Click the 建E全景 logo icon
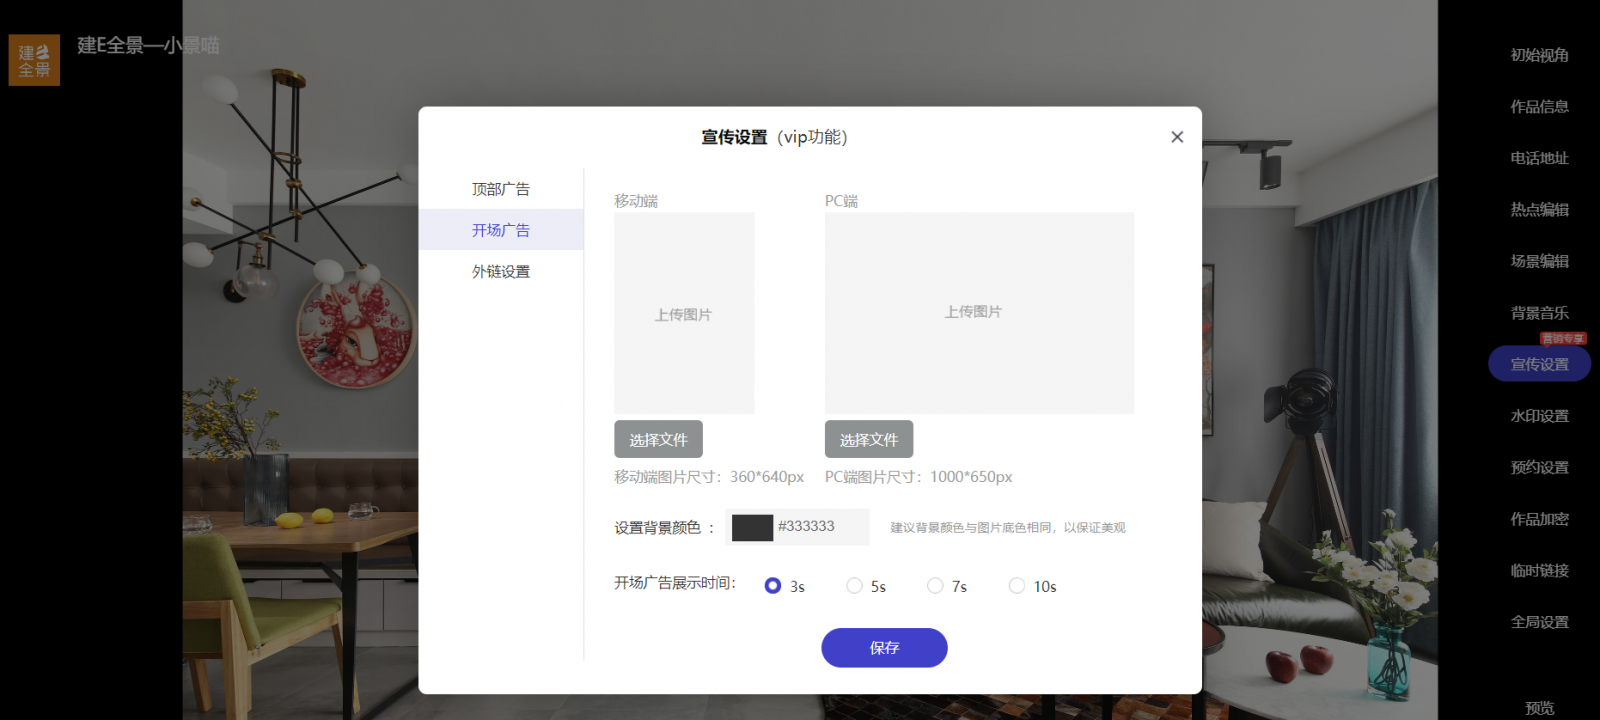Screen dimensions: 1600x720 [x=34, y=60]
